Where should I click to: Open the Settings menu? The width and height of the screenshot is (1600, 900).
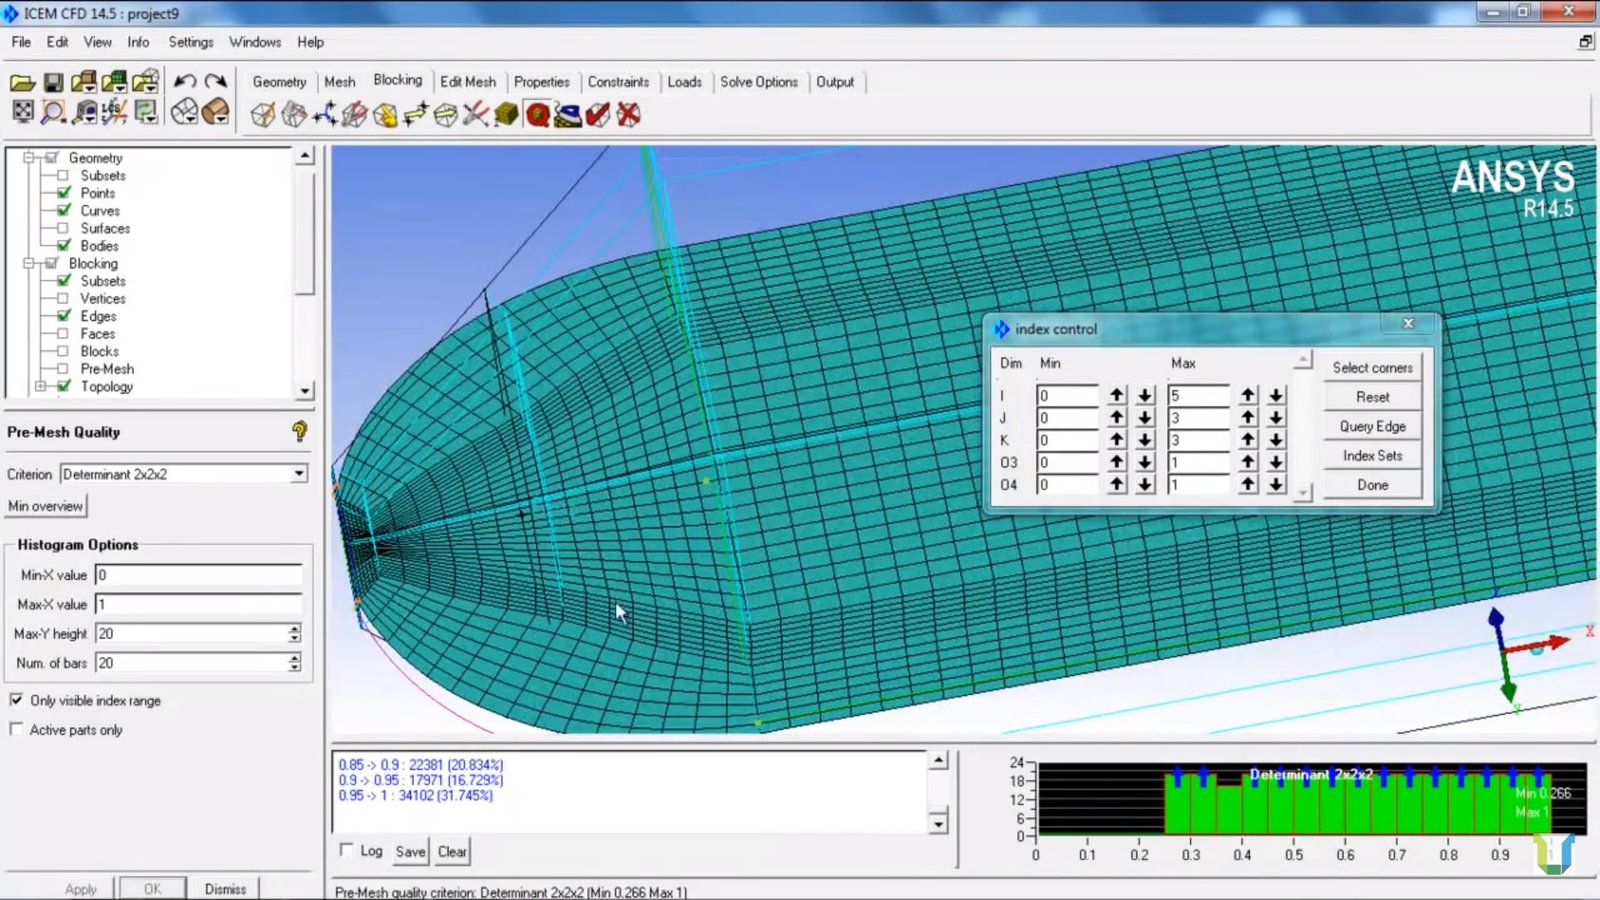coord(191,42)
